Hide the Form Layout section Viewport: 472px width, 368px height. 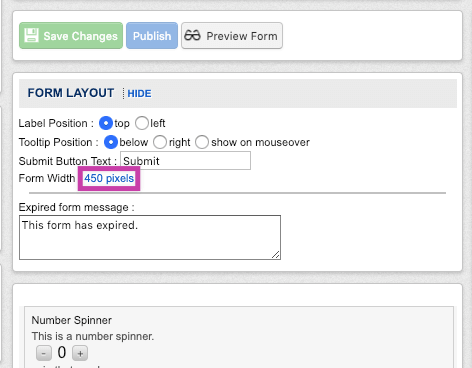tap(139, 93)
